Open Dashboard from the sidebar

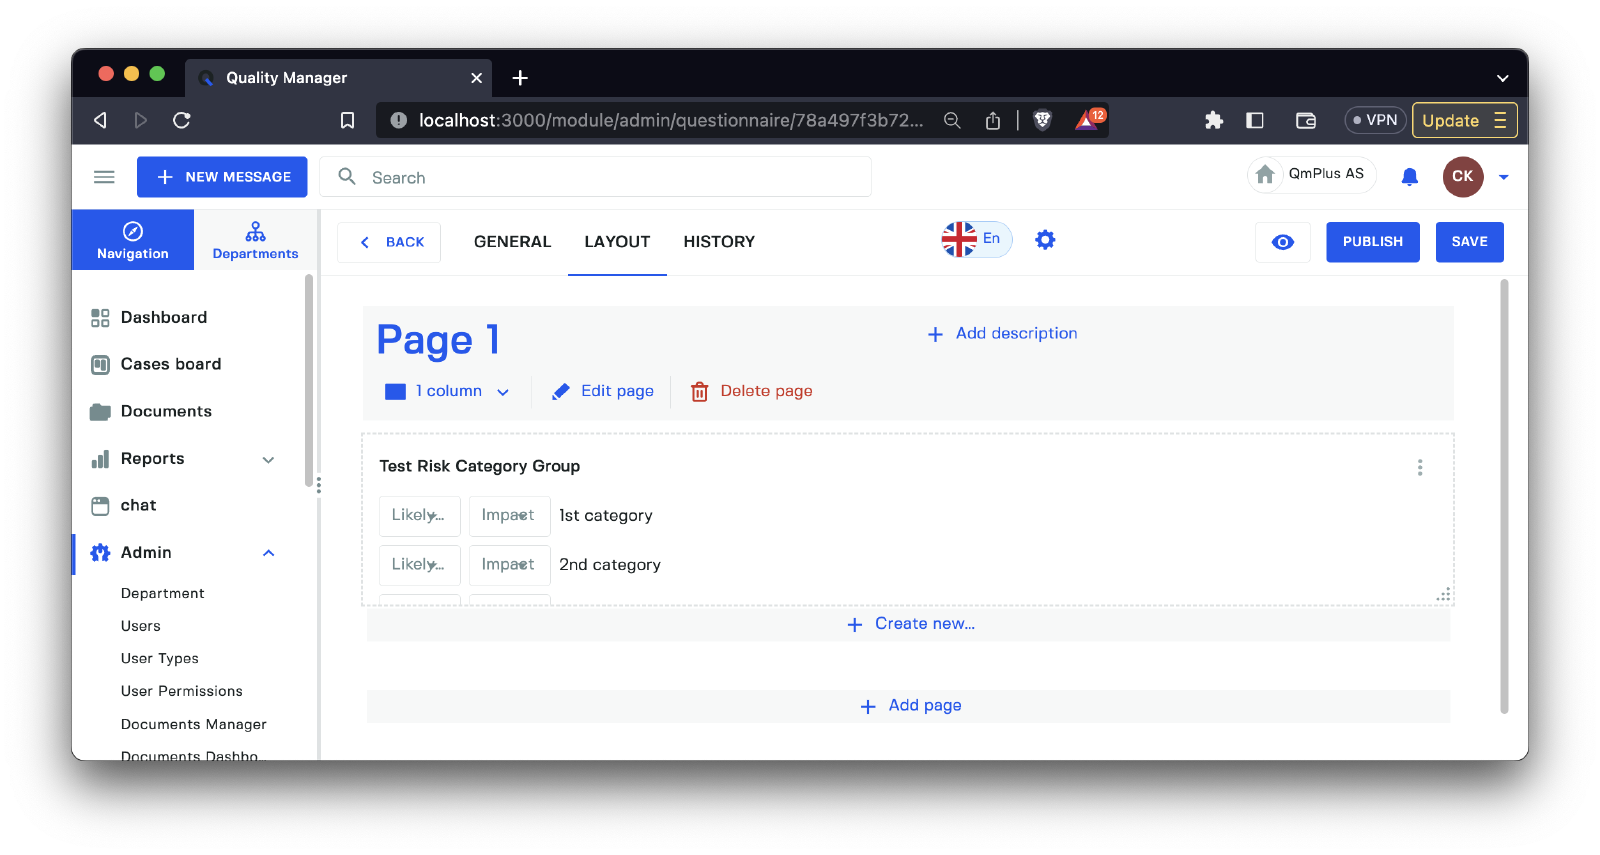point(163,317)
